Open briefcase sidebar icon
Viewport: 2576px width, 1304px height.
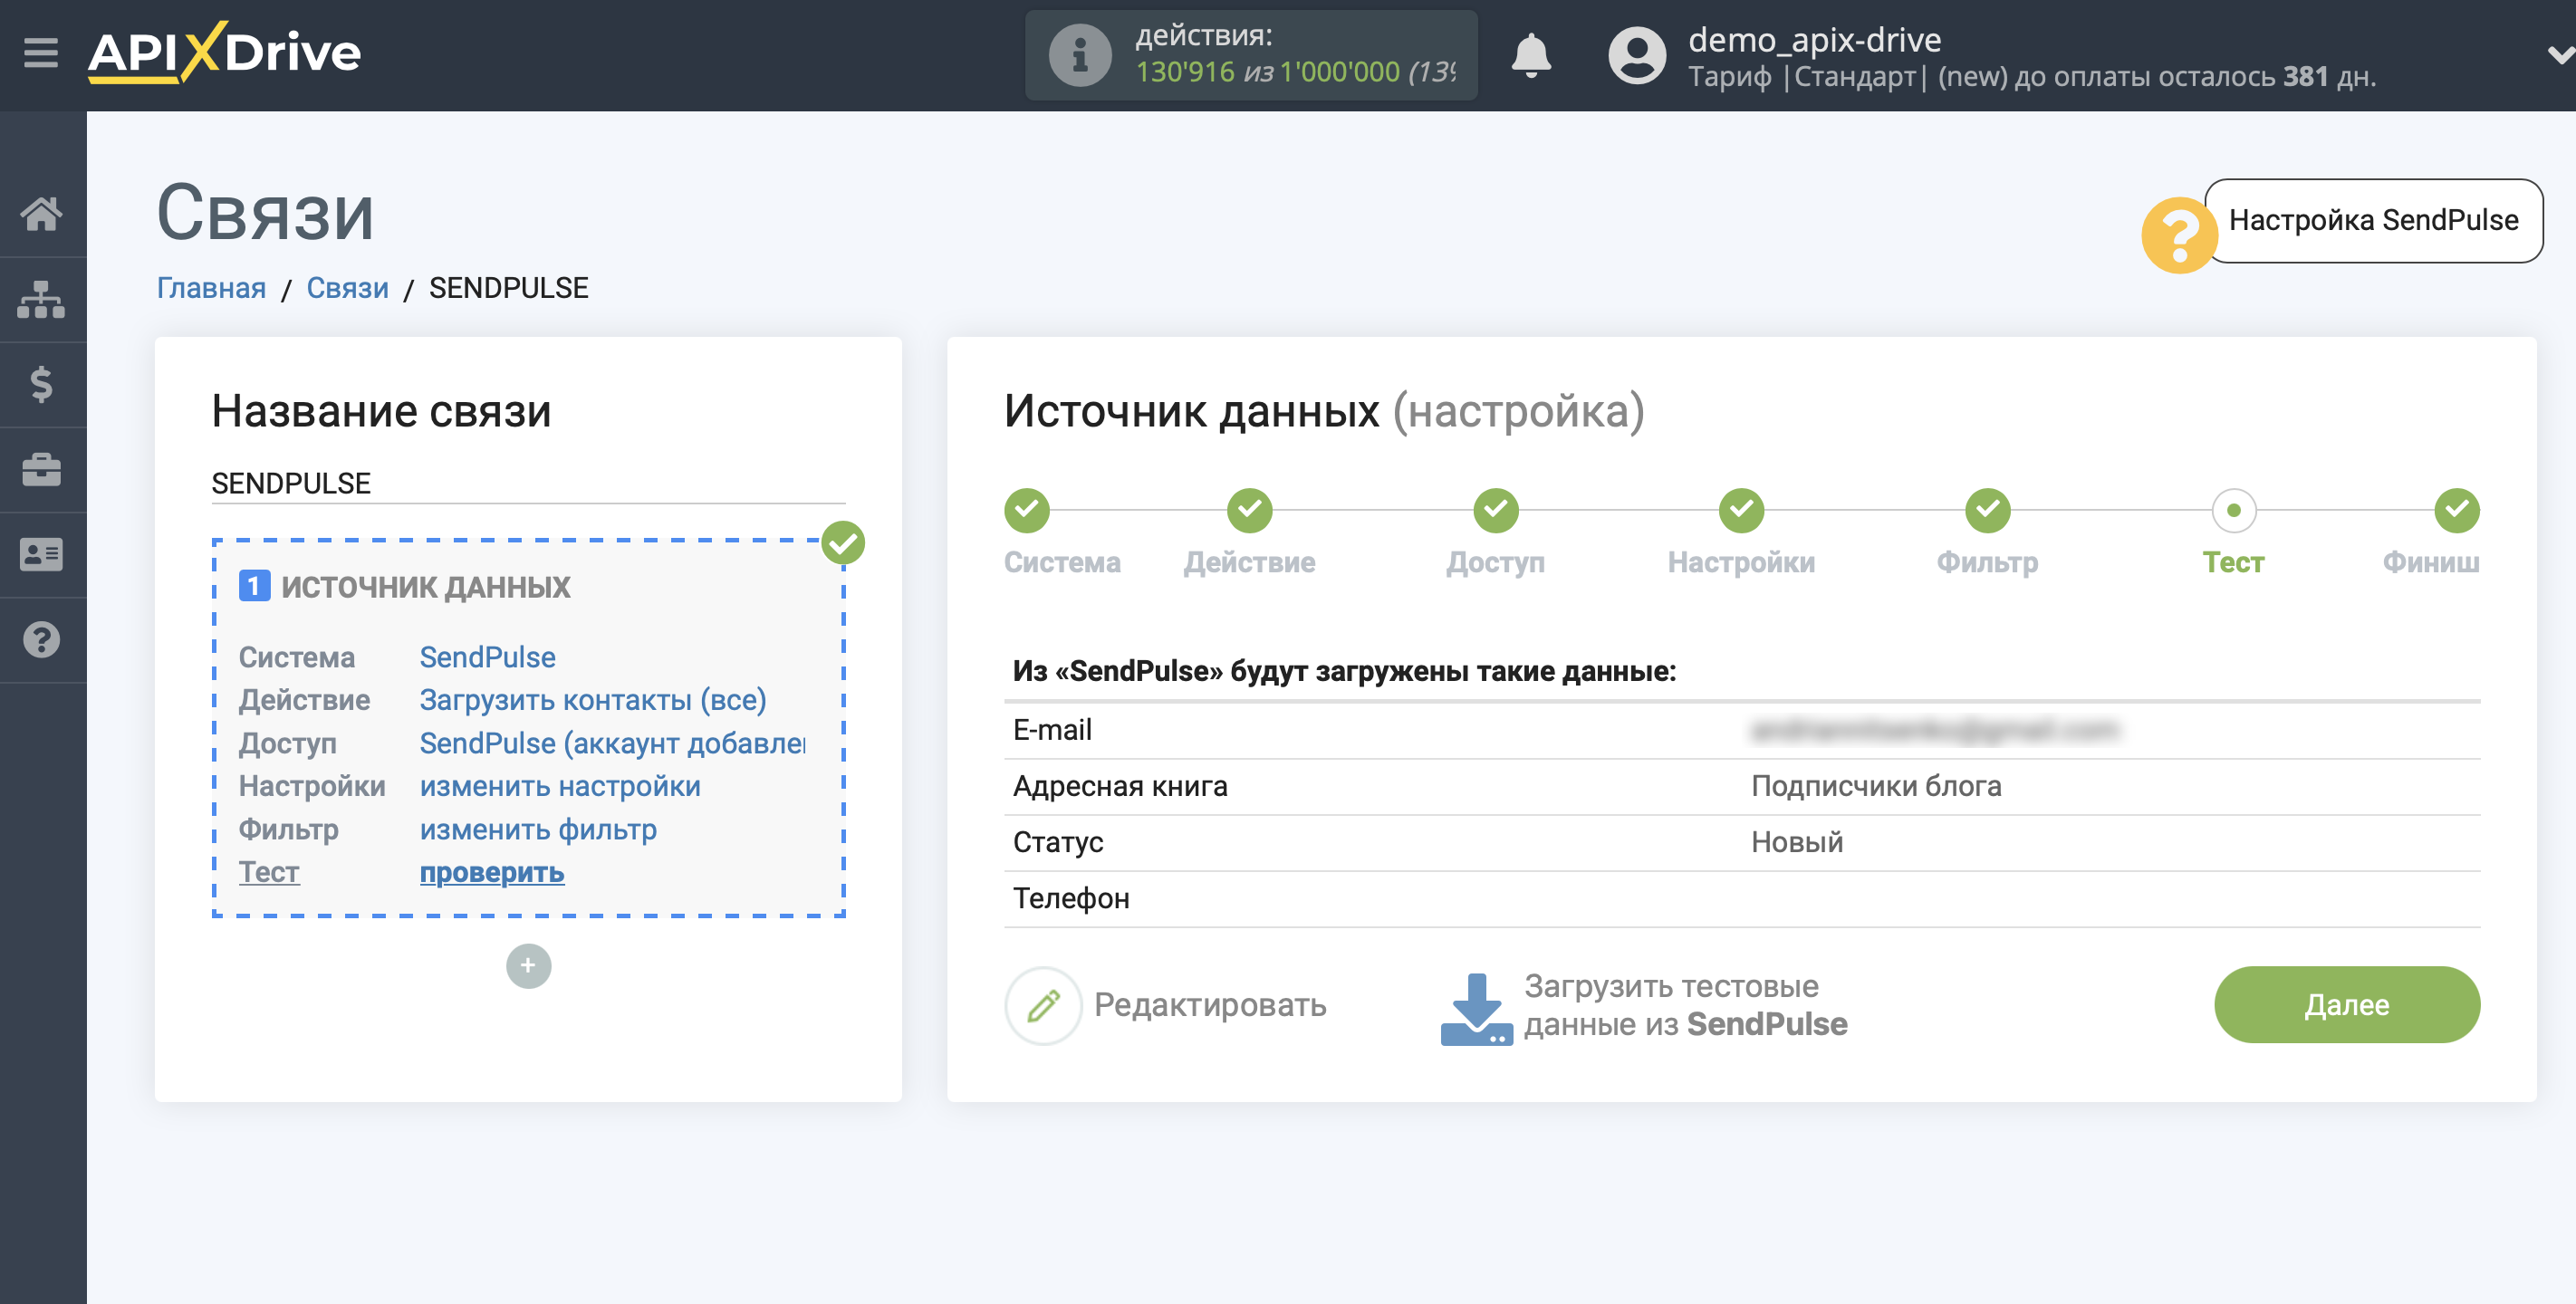pyautogui.click(x=41, y=469)
